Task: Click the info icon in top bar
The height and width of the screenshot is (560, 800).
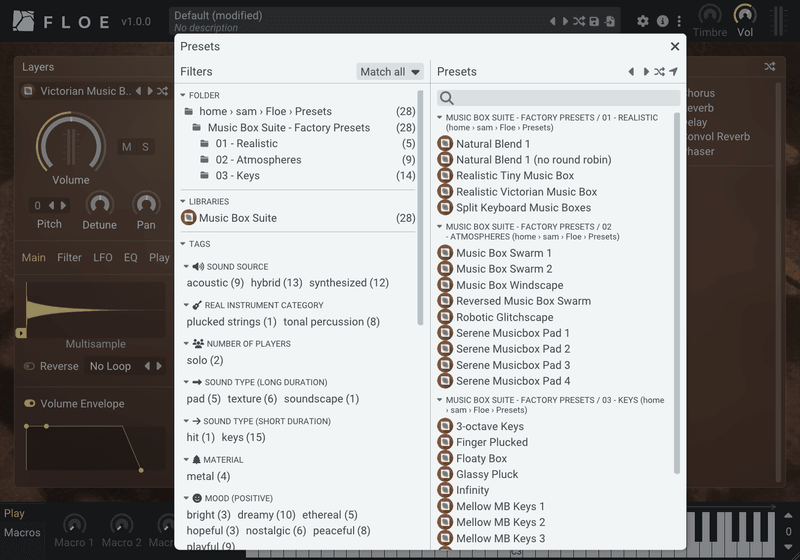Action: click(x=661, y=21)
